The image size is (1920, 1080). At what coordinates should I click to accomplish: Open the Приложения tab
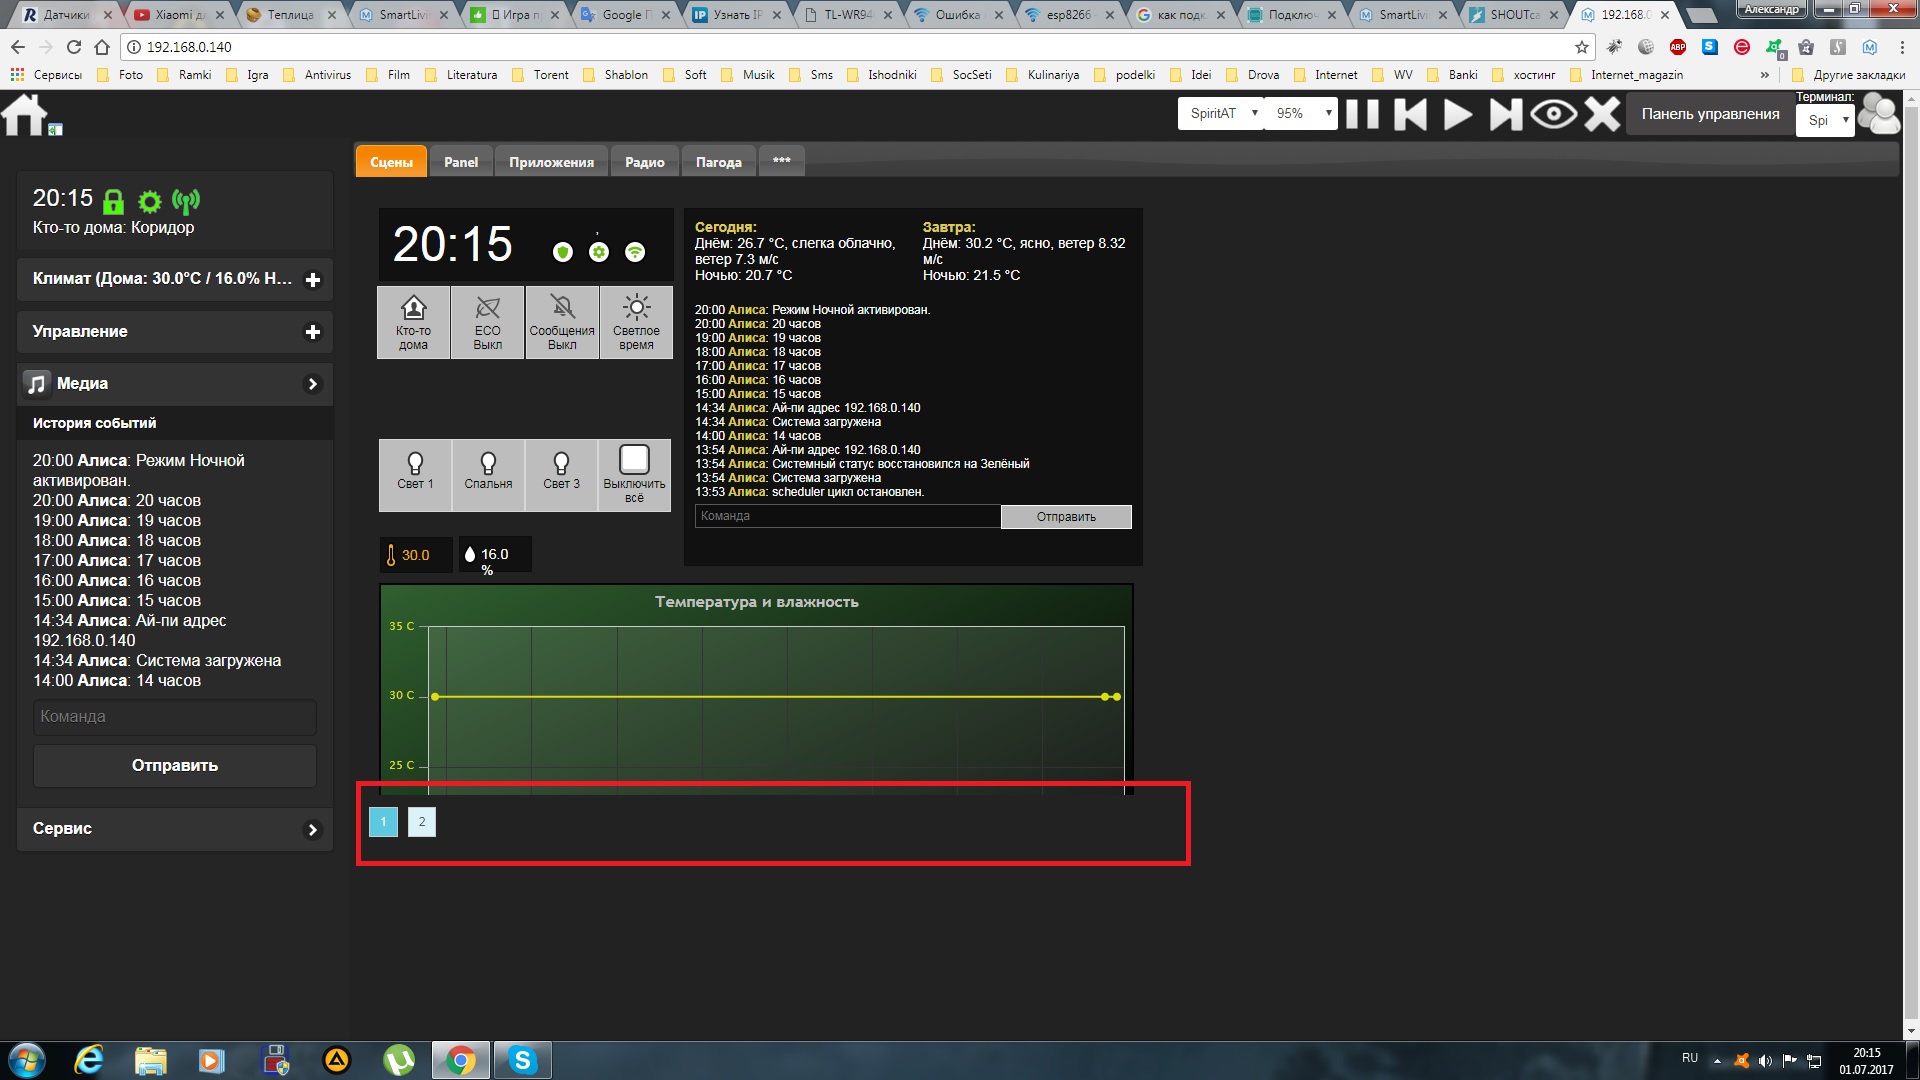point(551,162)
